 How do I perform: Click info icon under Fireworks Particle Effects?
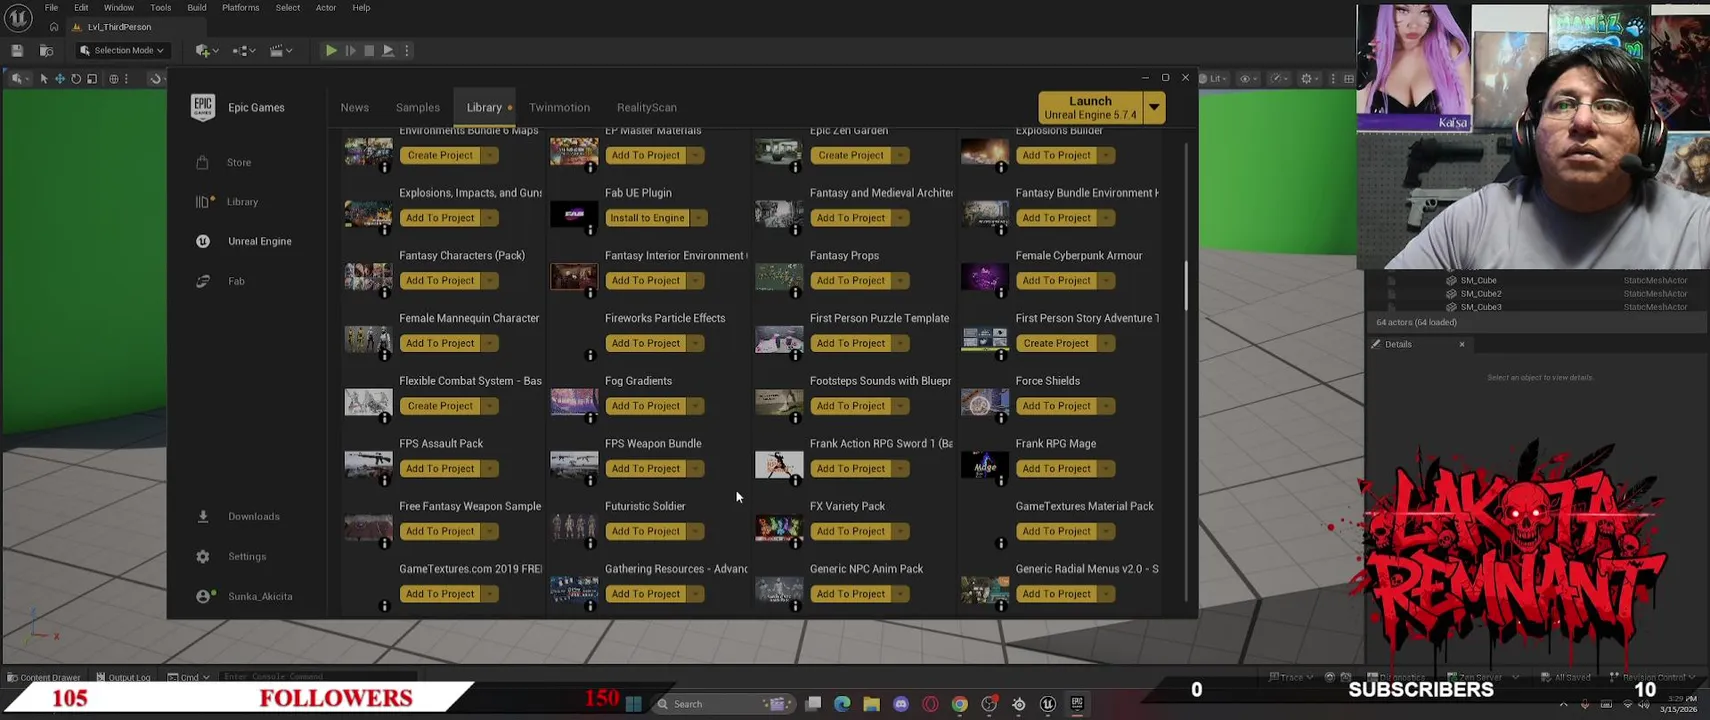[x=590, y=355]
